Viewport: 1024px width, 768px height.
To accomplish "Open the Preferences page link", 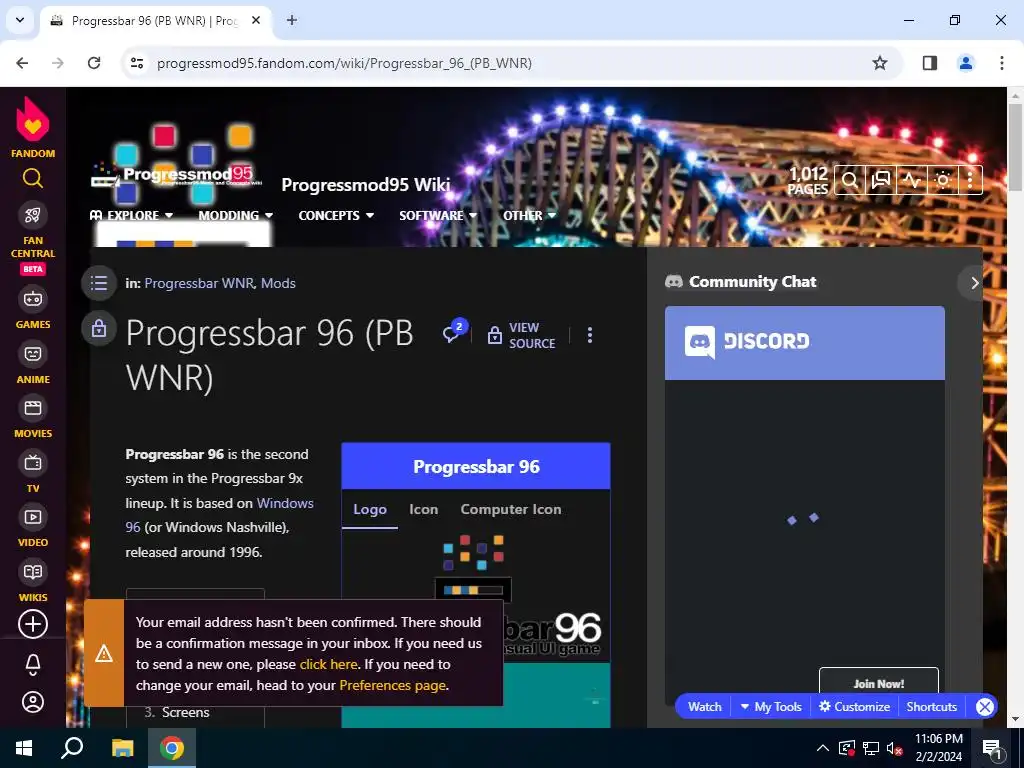I will click(392, 685).
